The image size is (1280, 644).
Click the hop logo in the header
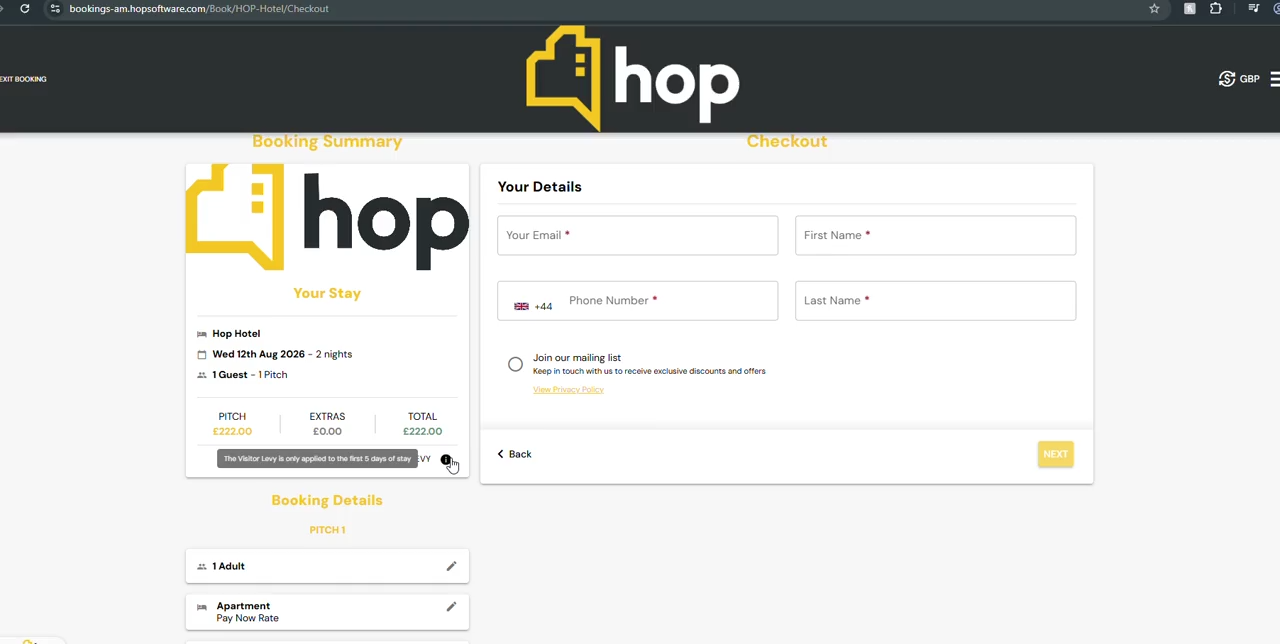633,77
